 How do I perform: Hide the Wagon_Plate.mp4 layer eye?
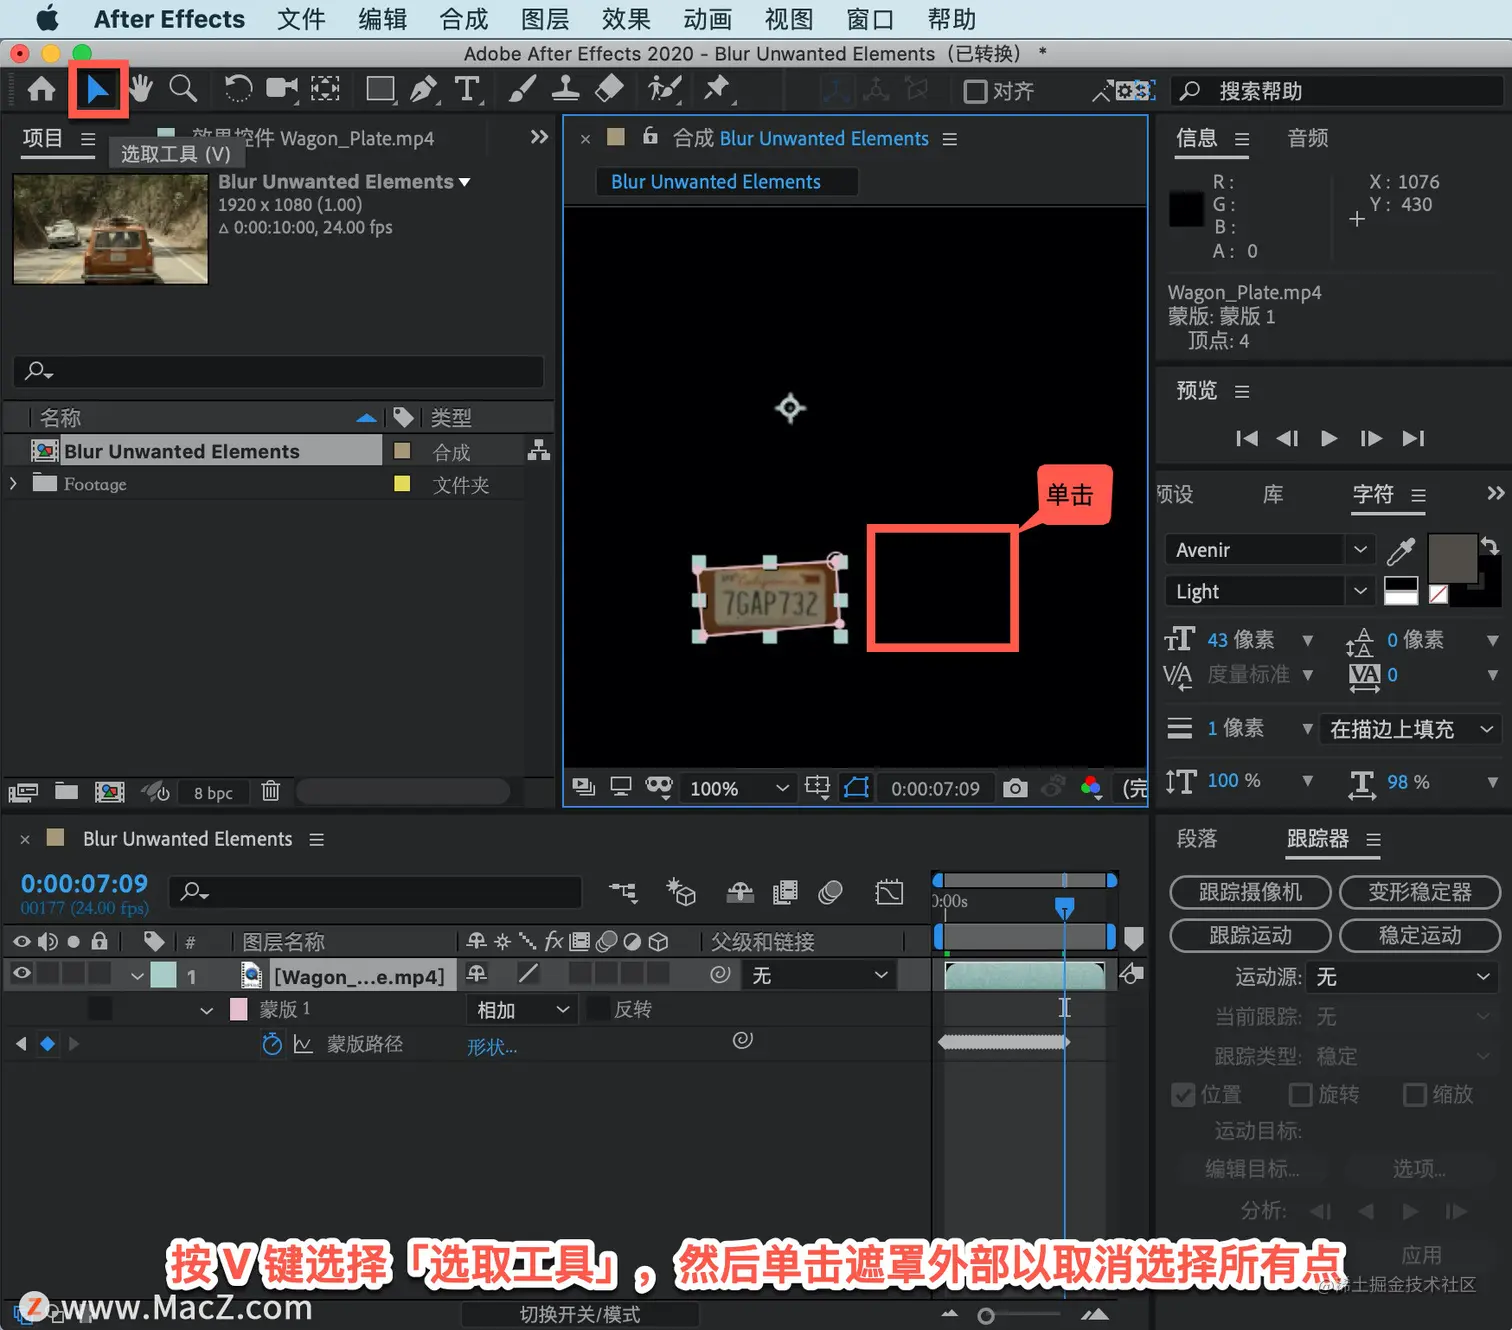point(21,974)
